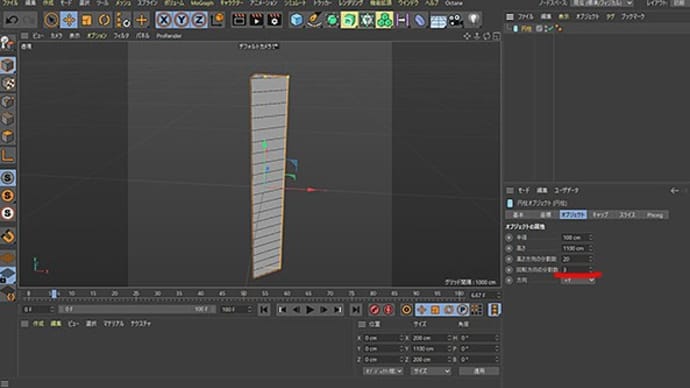
Task: Click the height segments field showing 20
Action: pyautogui.click(x=576, y=259)
